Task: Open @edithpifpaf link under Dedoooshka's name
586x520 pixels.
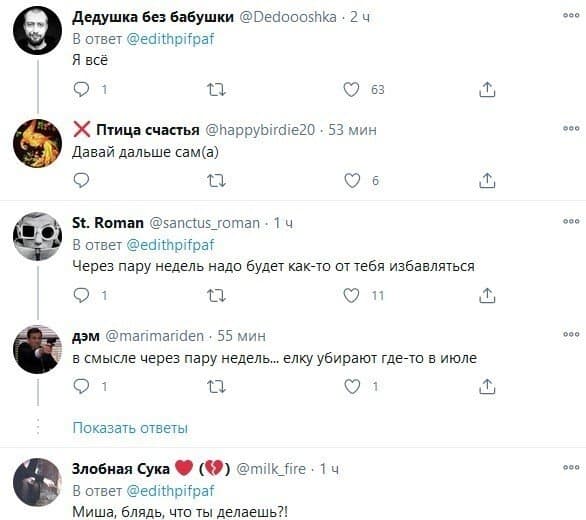Action: (x=170, y=39)
